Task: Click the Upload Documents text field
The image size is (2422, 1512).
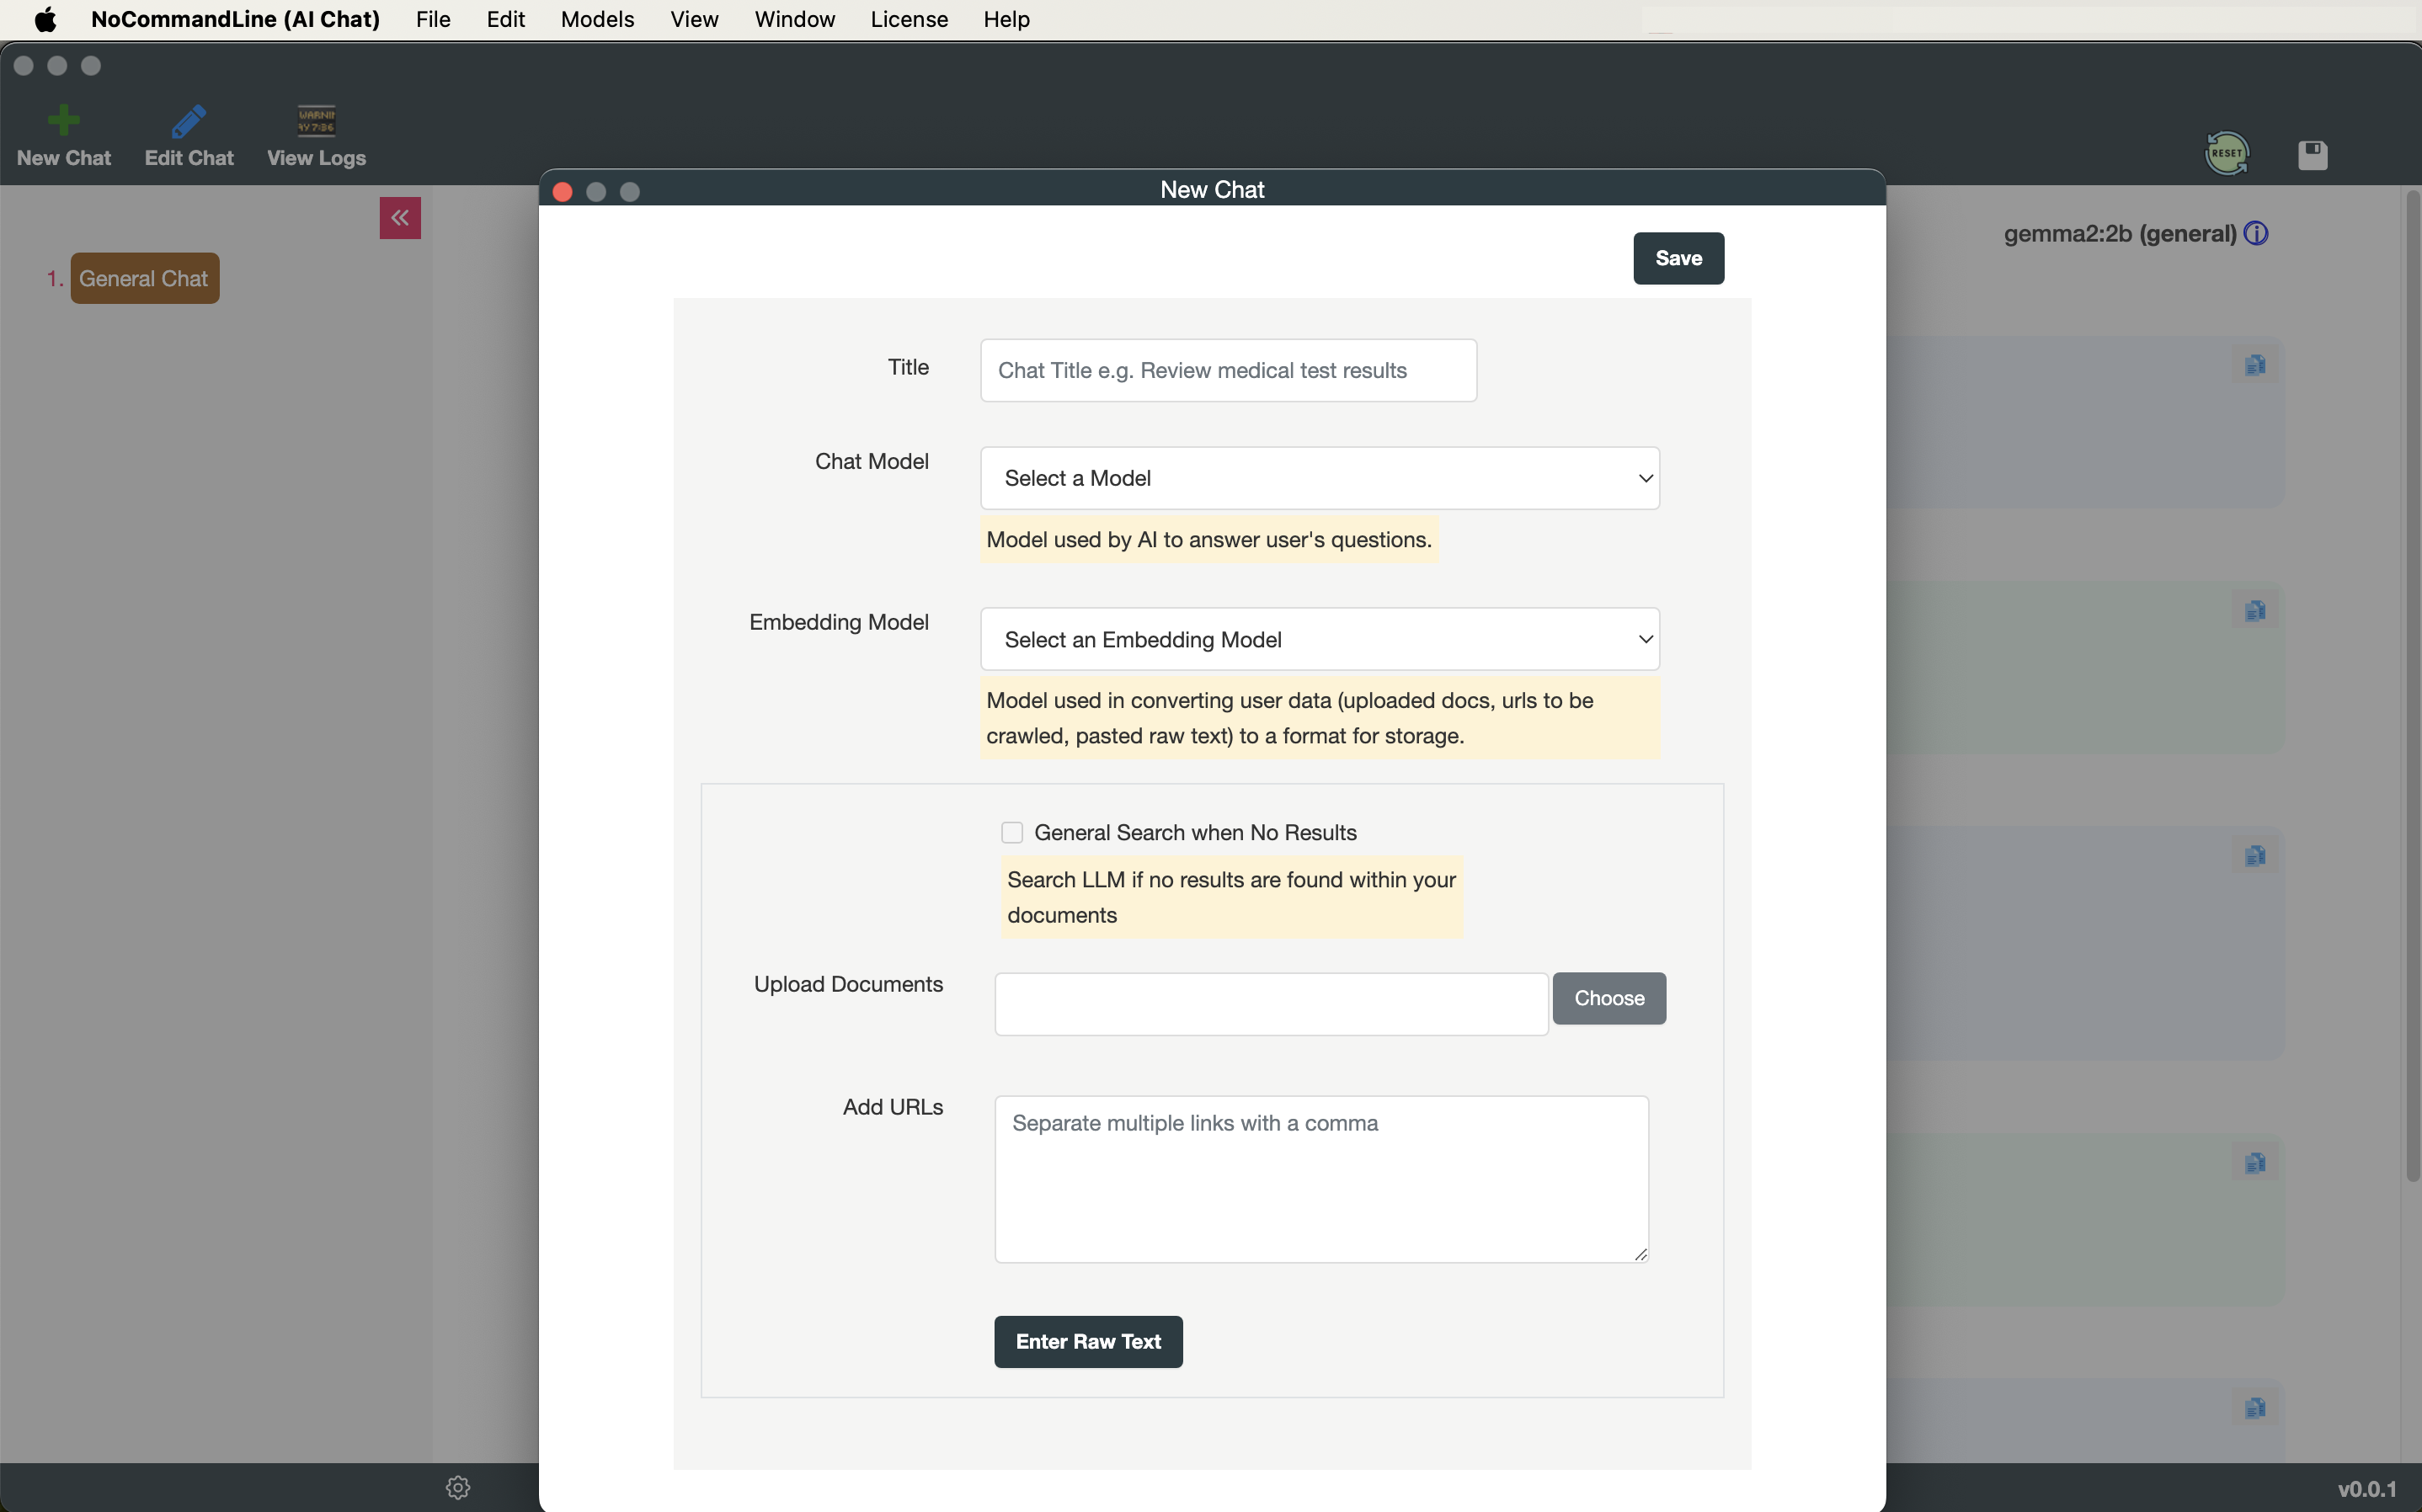Action: 1271,1004
